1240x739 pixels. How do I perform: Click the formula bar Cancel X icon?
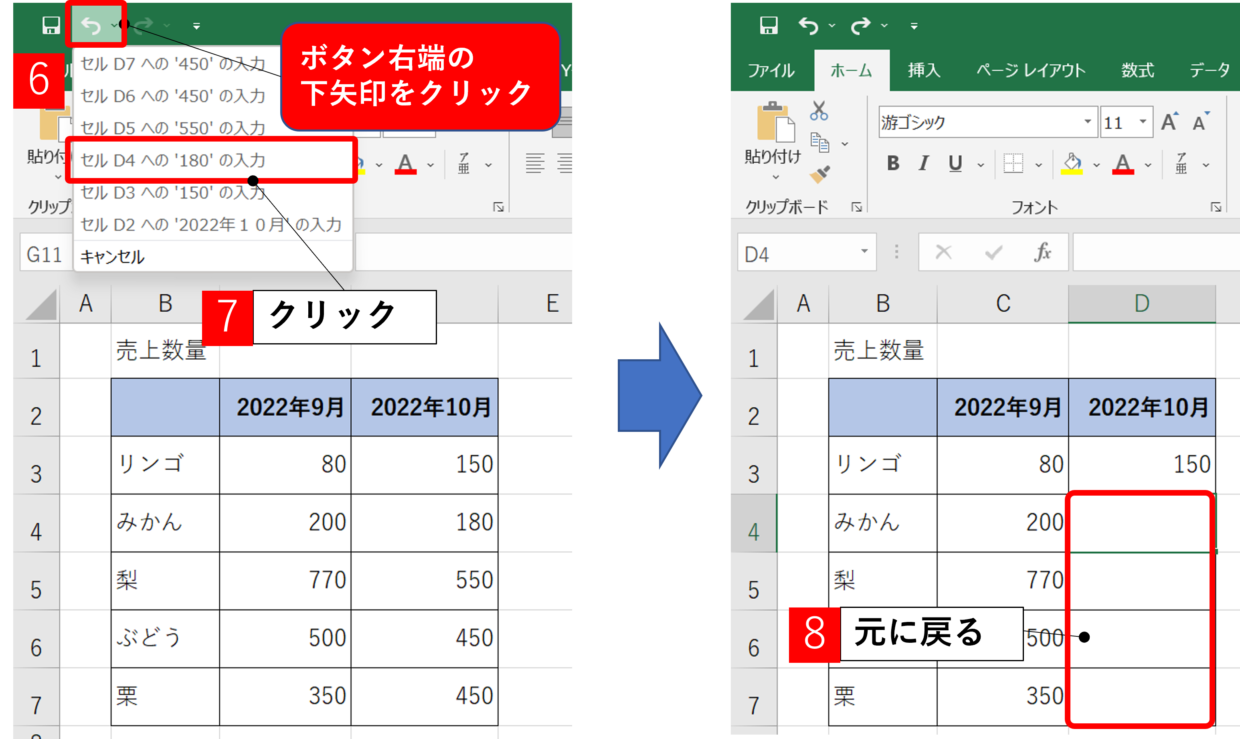(x=942, y=253)
